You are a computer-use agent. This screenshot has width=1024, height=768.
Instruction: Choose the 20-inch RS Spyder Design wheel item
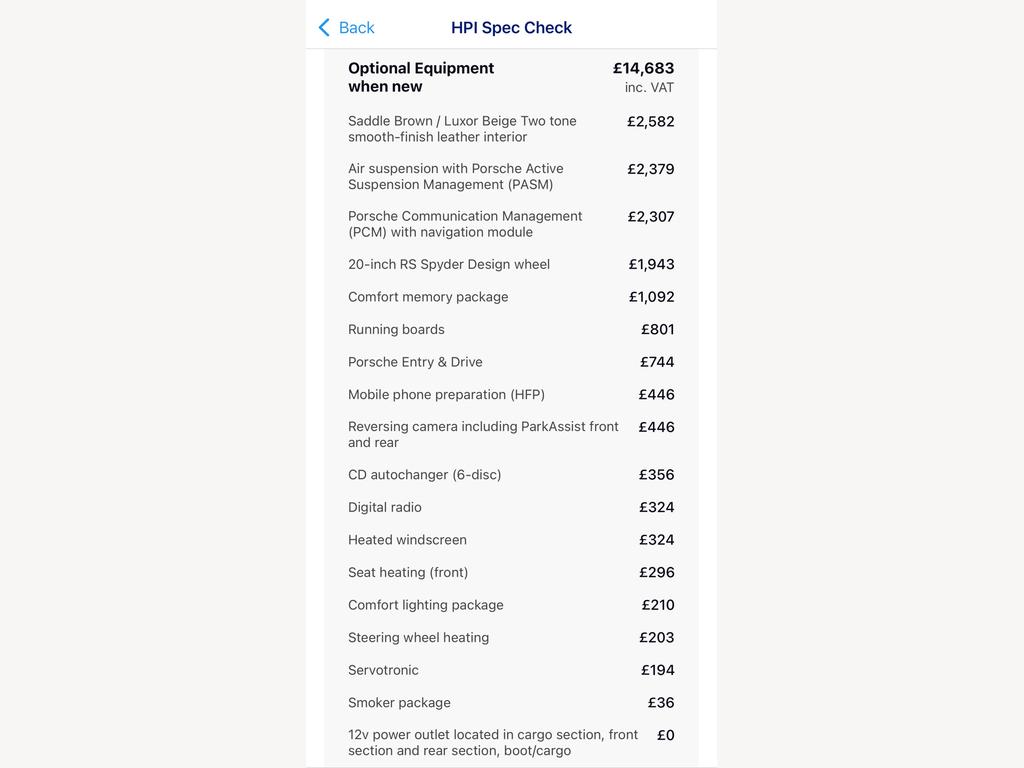click(x=511, y=264)
